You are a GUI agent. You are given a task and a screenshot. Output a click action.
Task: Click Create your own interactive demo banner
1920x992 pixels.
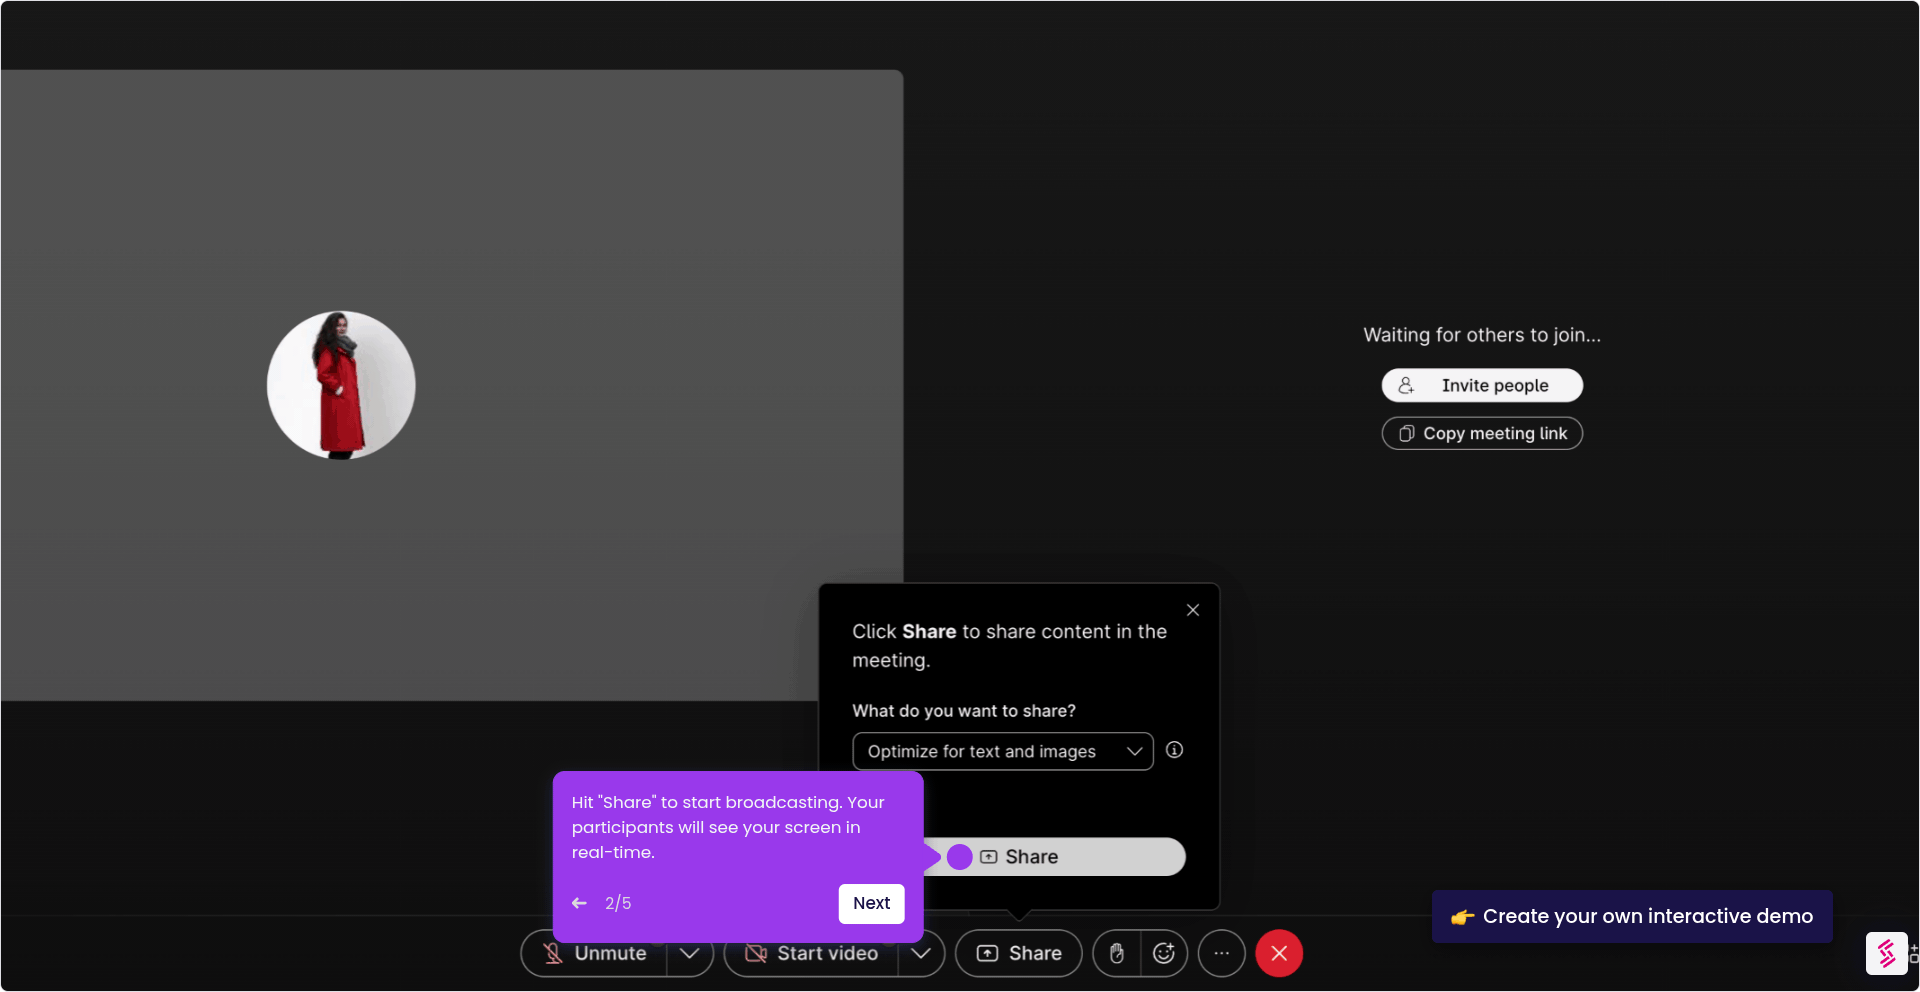(1632, 916)
